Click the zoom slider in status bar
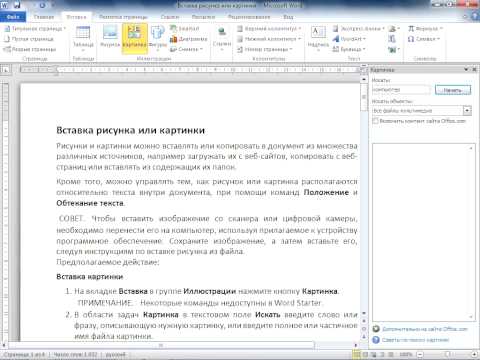The image size is (480, 360). 447,354
